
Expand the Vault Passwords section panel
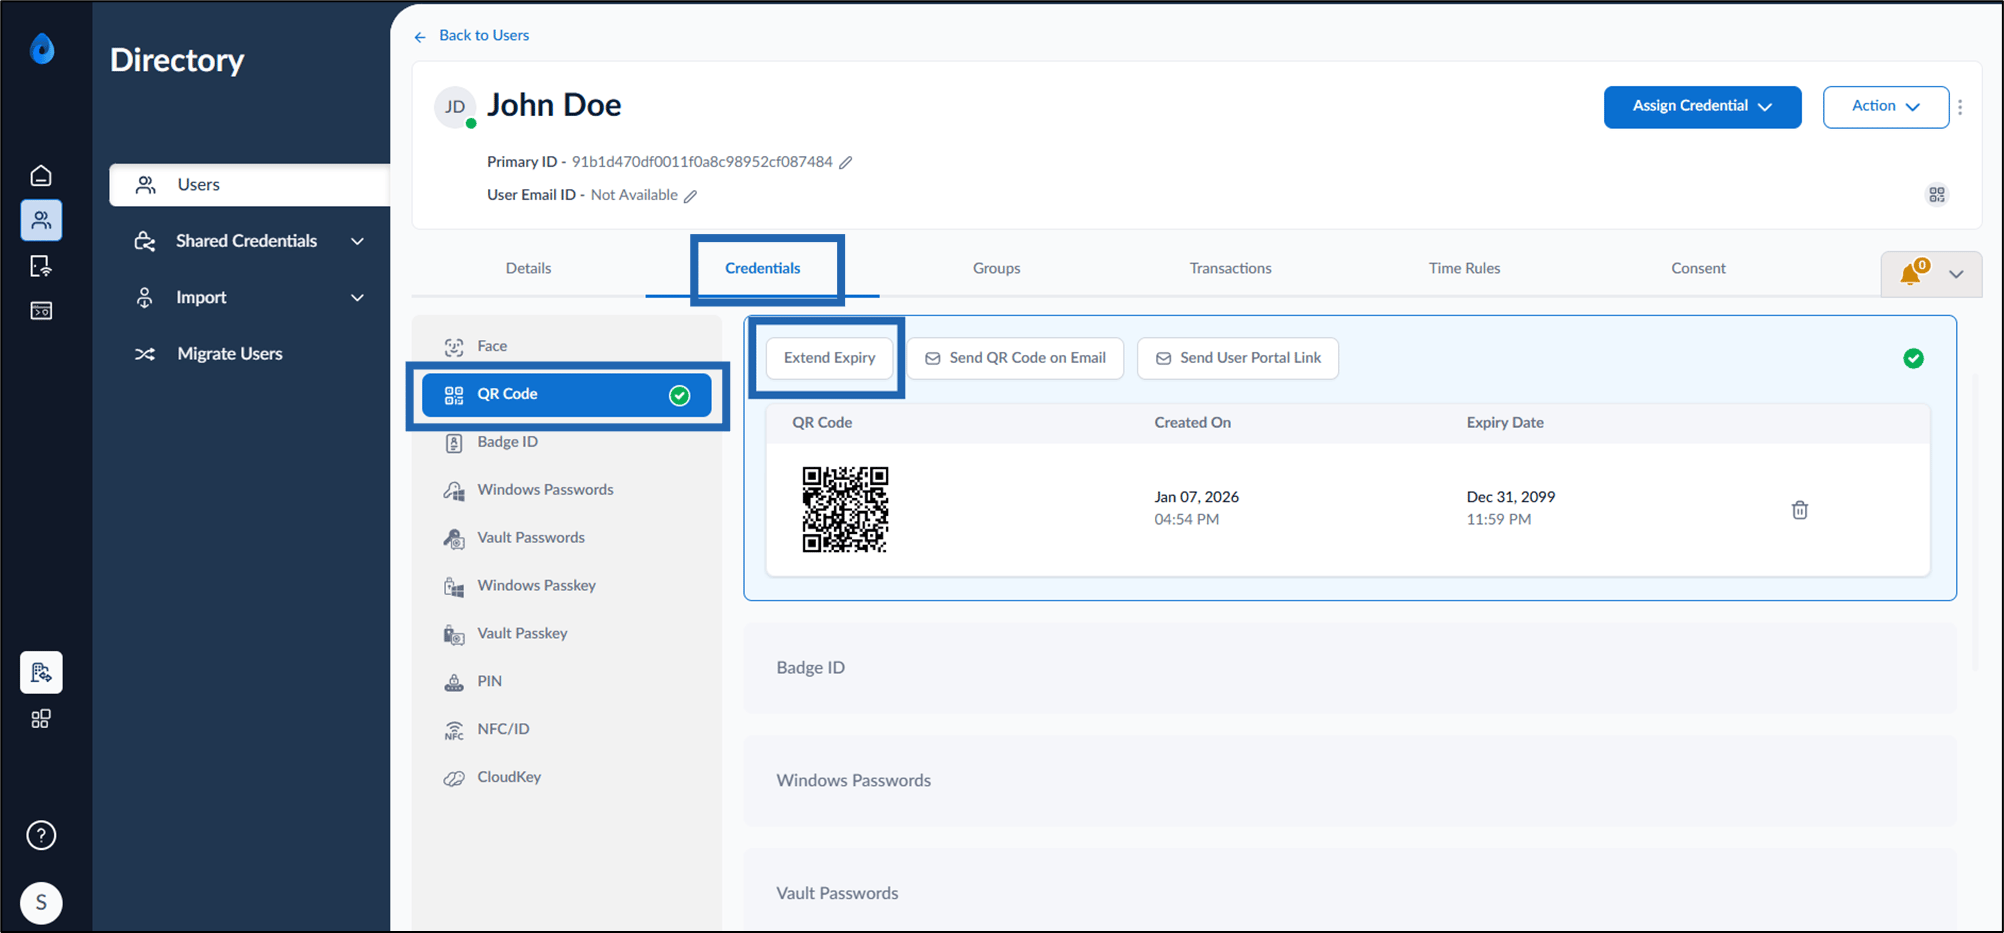(1350, 890)
